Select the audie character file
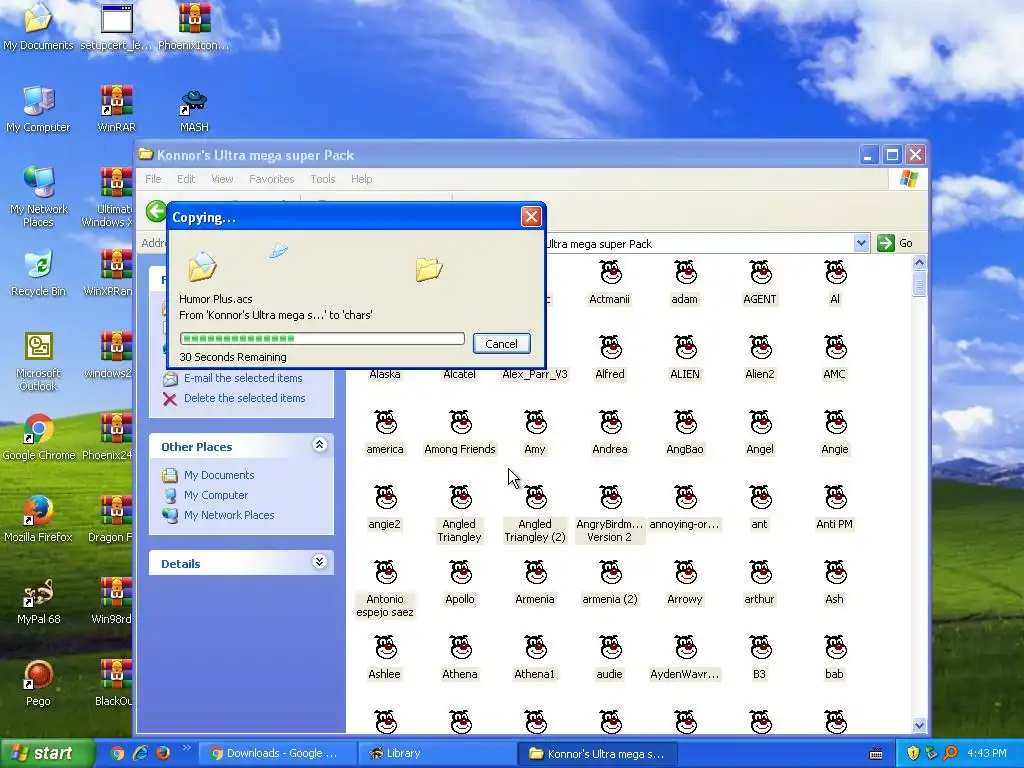1024x768 pixels. (x=610, y=658)
